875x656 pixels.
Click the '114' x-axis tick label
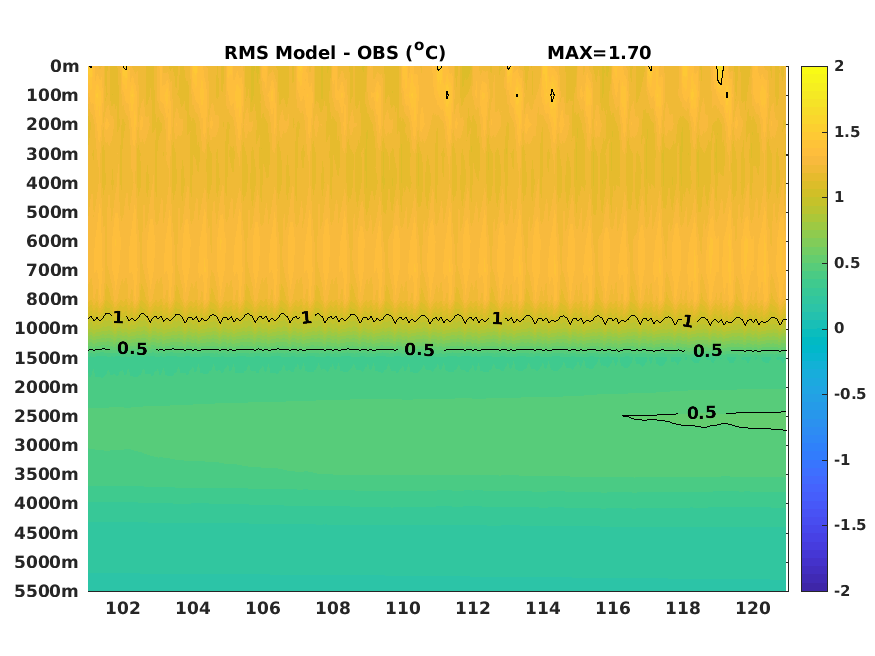(x=543, y=608)
